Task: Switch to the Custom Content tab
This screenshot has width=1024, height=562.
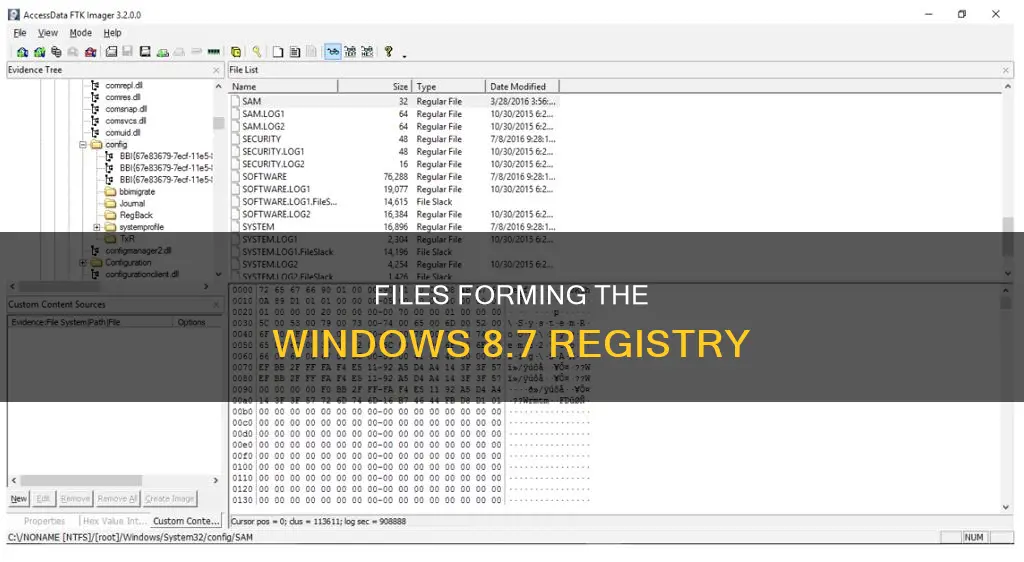Action: coord(186,521)
